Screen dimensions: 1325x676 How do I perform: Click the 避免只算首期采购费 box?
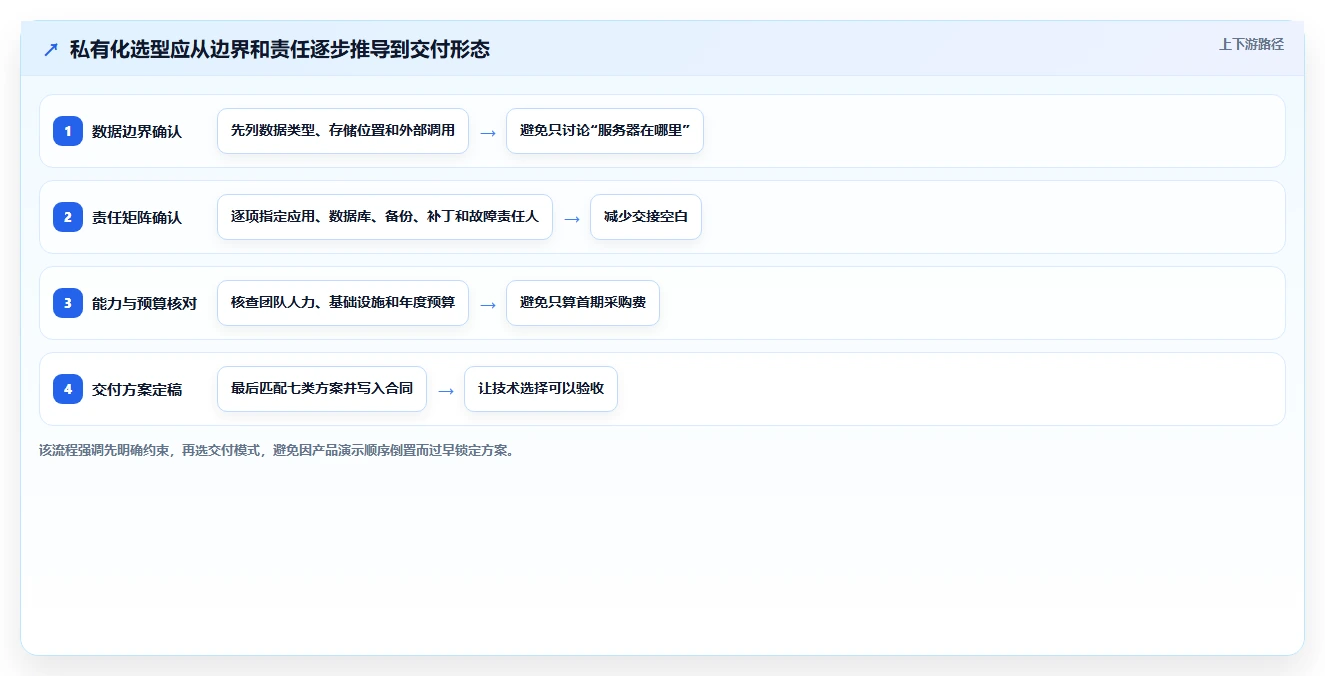pyautogui.click(x=583, y=303)
